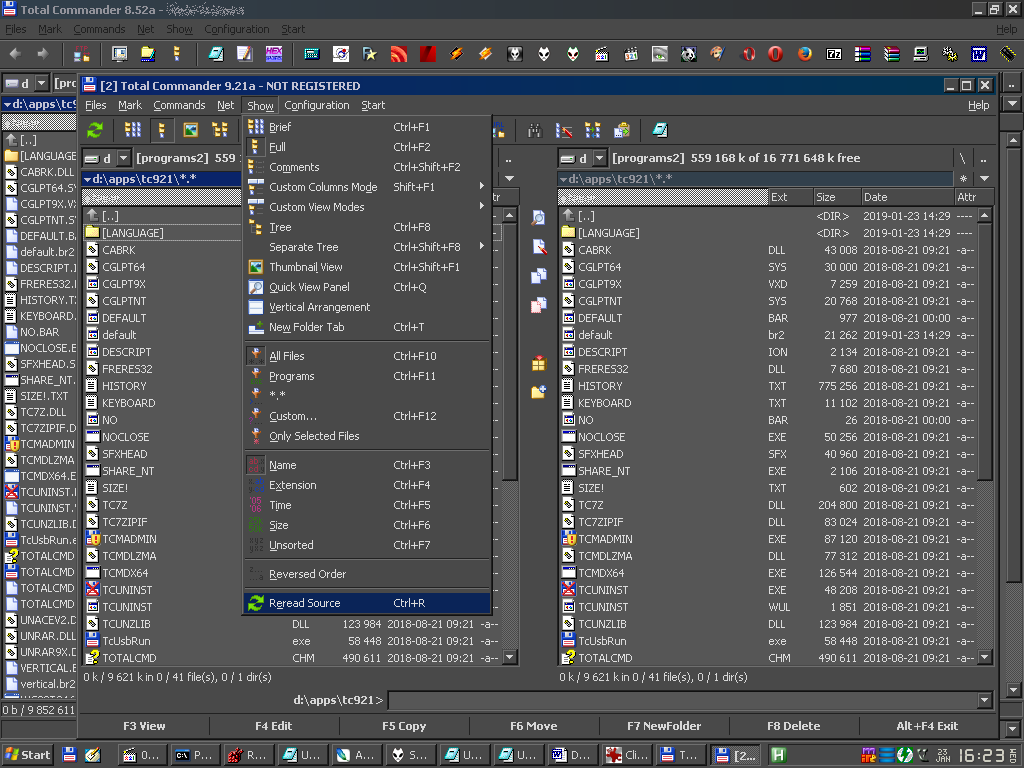Click the calculator icon in the 8.52a toolbar

(312, 54)
